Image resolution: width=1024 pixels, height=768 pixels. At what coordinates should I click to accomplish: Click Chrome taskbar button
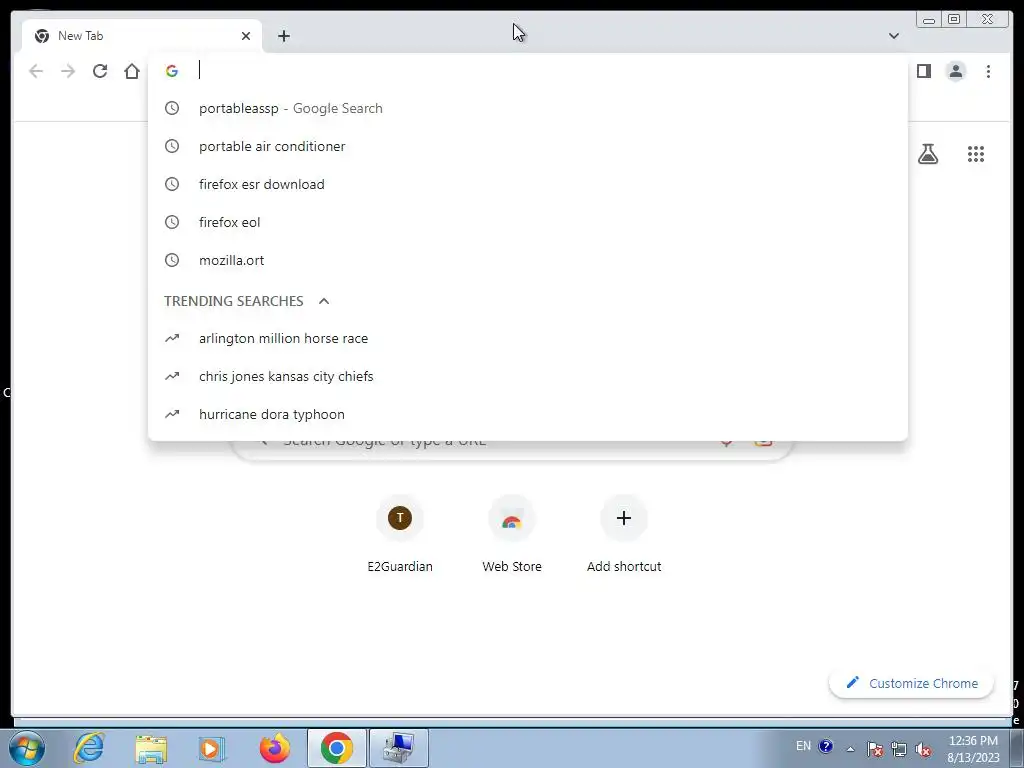pos(336,748)
